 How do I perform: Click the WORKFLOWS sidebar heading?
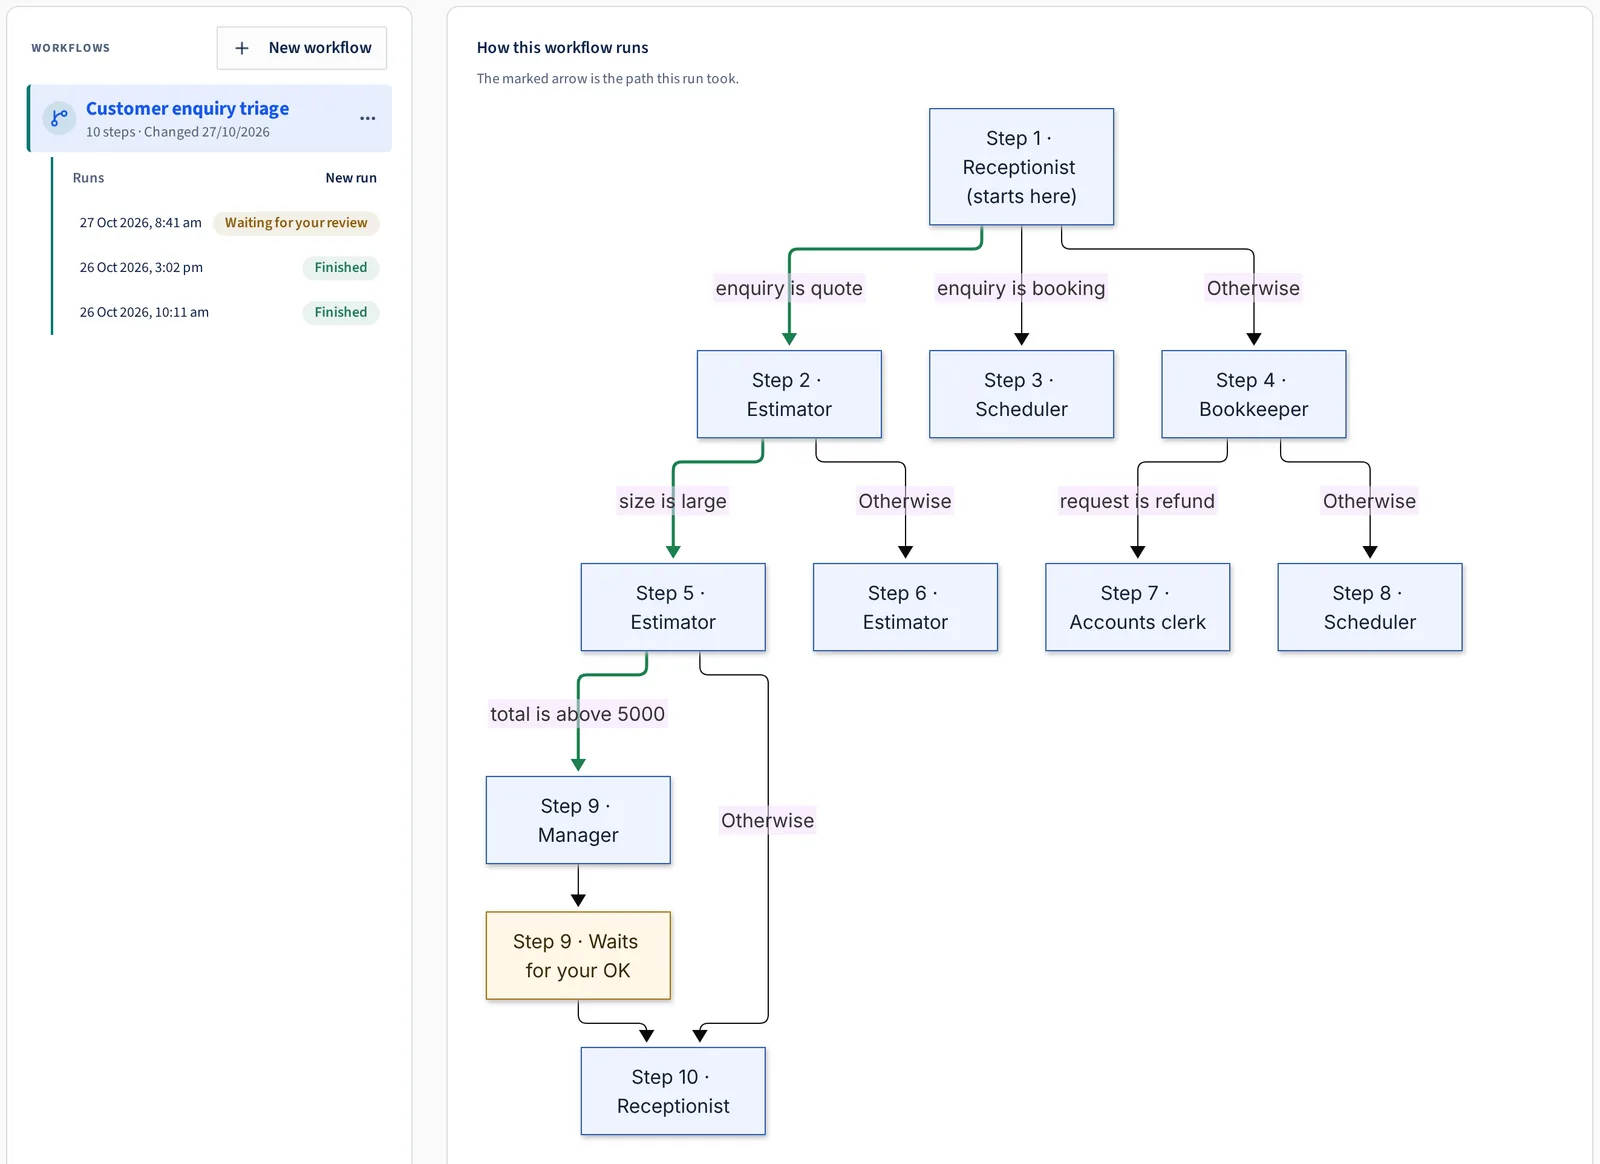coord(71,48)
